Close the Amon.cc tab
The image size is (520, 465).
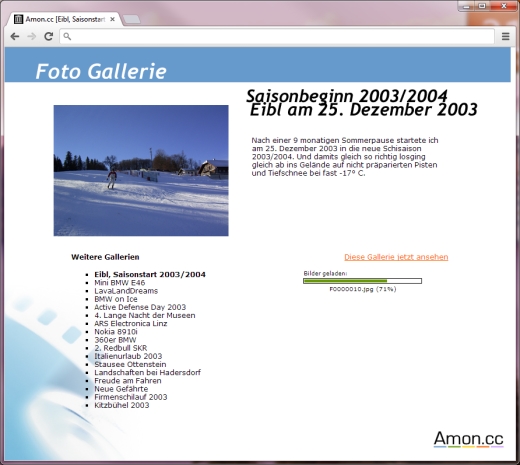tap(112, 19)
